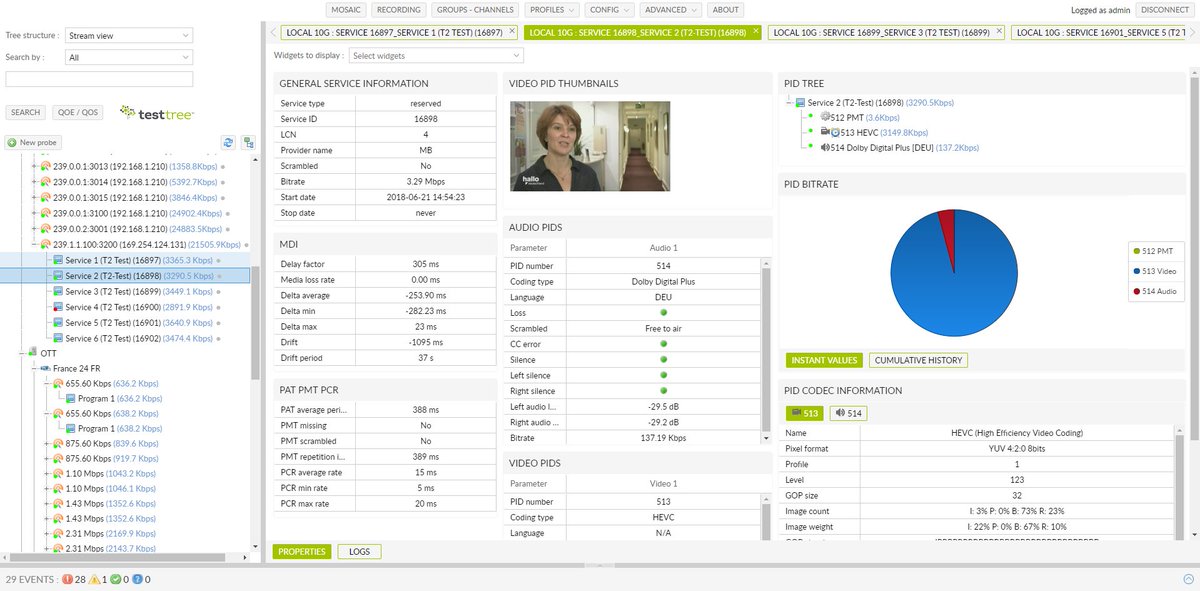
Task: Click the Service 4 (T2 Test) service icon
Action: 57,307
